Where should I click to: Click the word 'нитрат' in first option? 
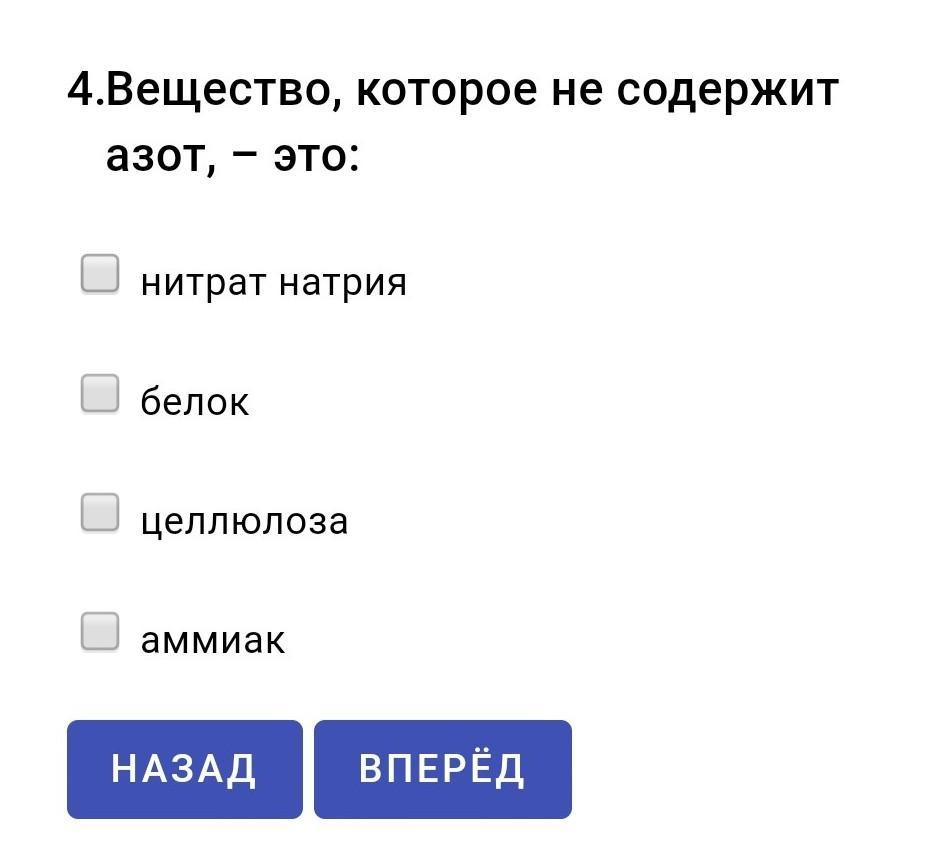(x=204, y=283)
